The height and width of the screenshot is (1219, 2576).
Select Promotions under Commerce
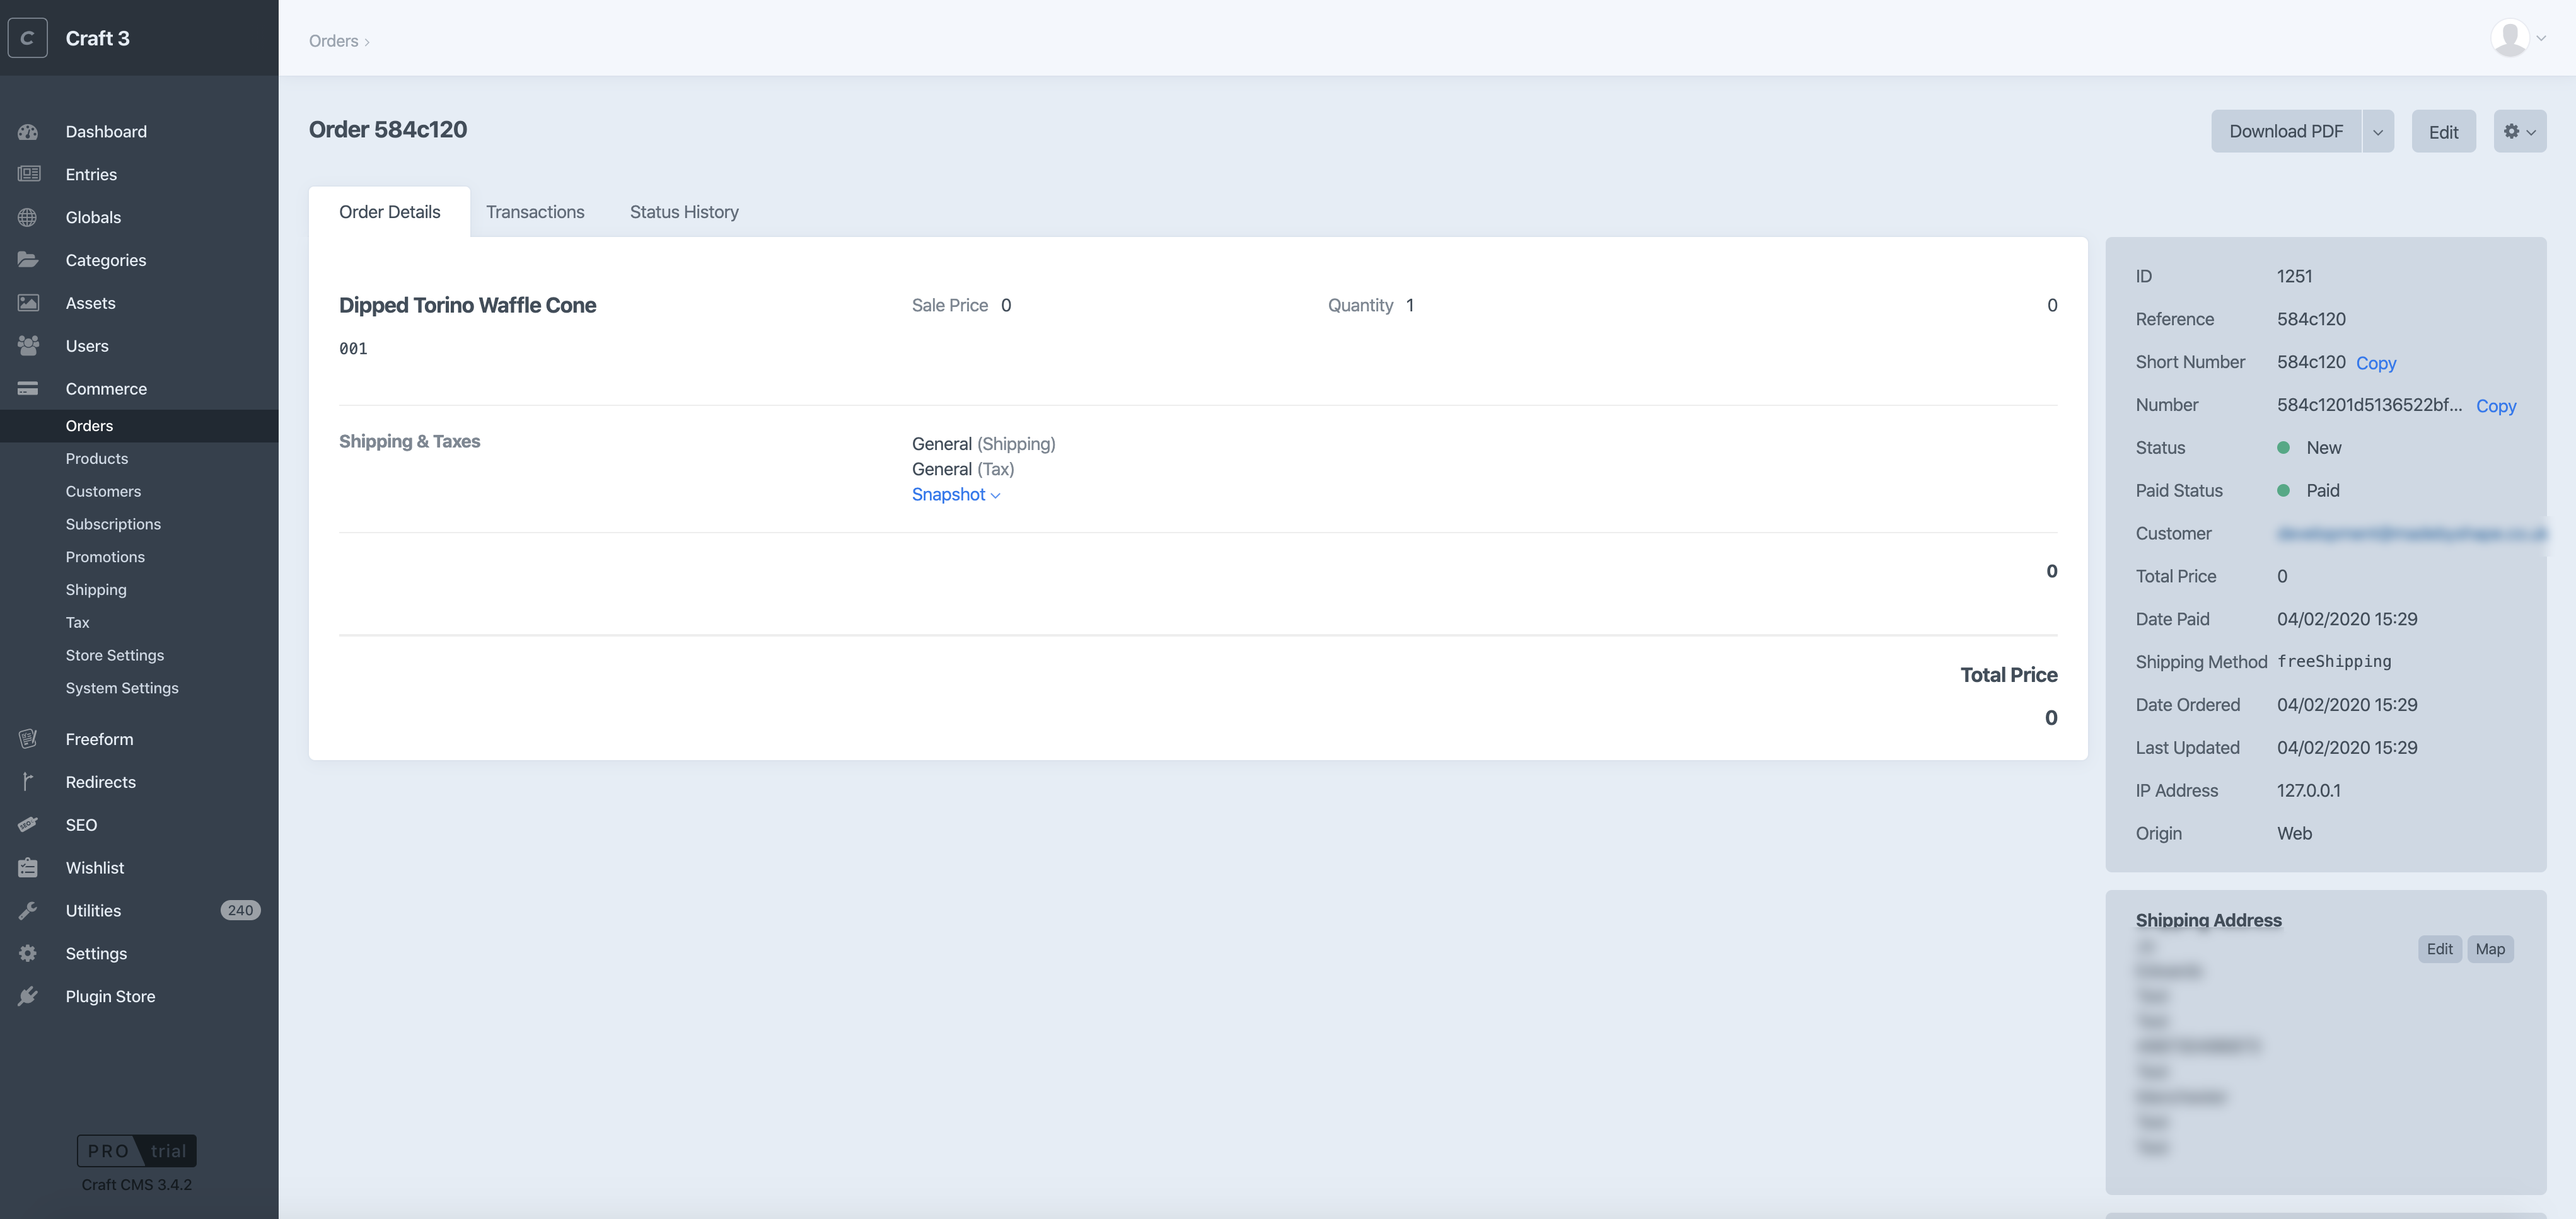click(105, 556)
